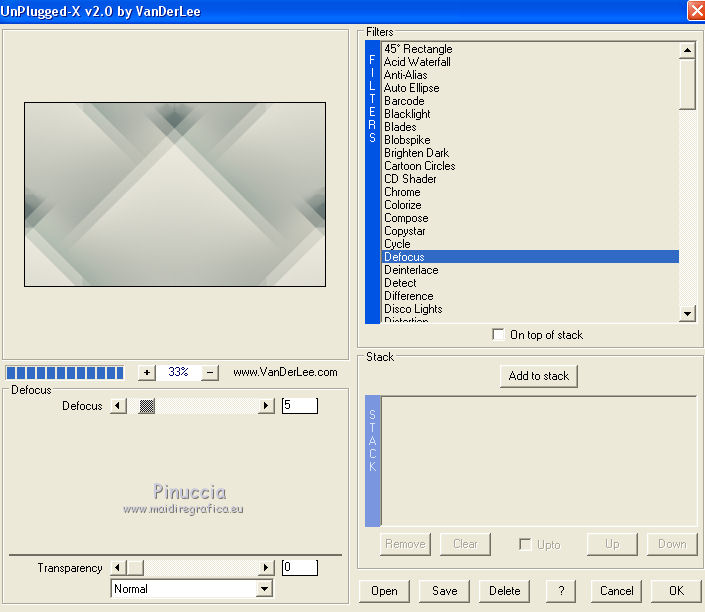
Task: Choose Blades in the filter list
Action: click(x=530, y=127)
